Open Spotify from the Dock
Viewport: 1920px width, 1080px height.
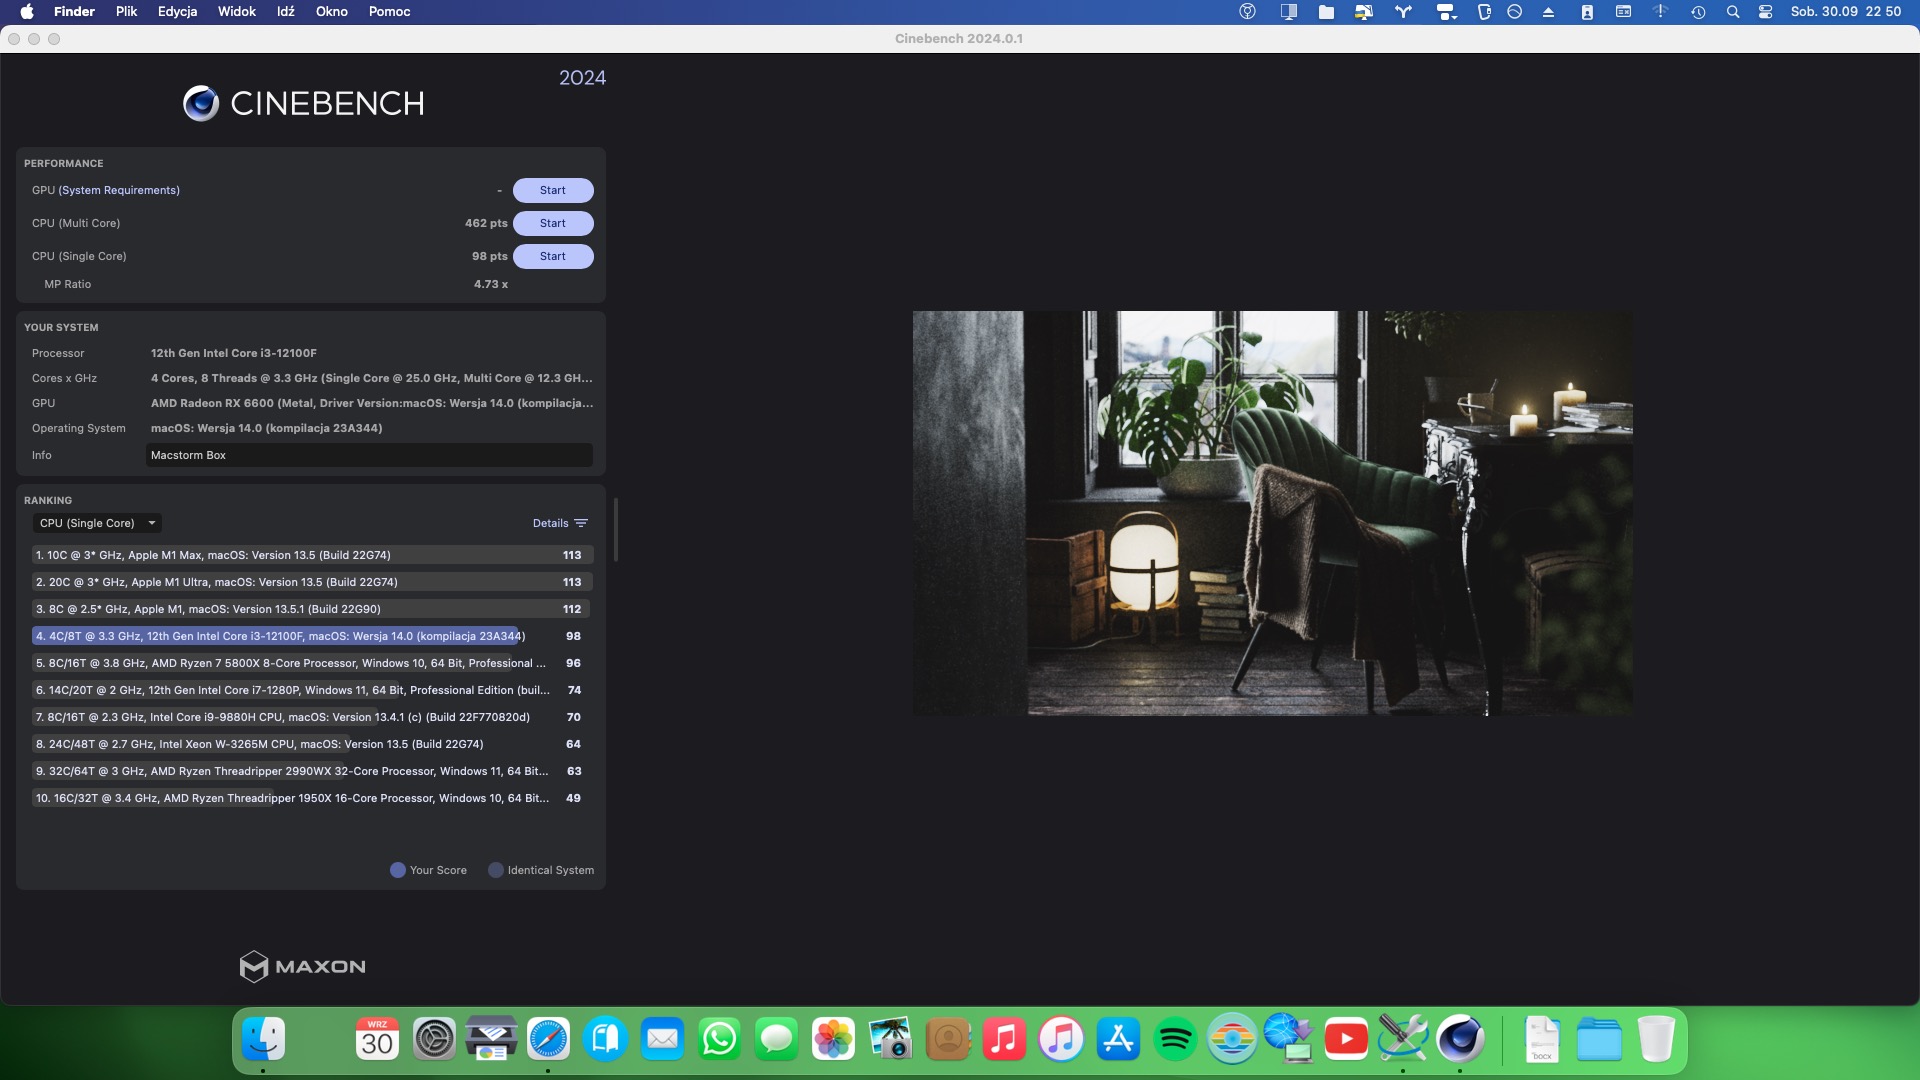(1175, 1039)
